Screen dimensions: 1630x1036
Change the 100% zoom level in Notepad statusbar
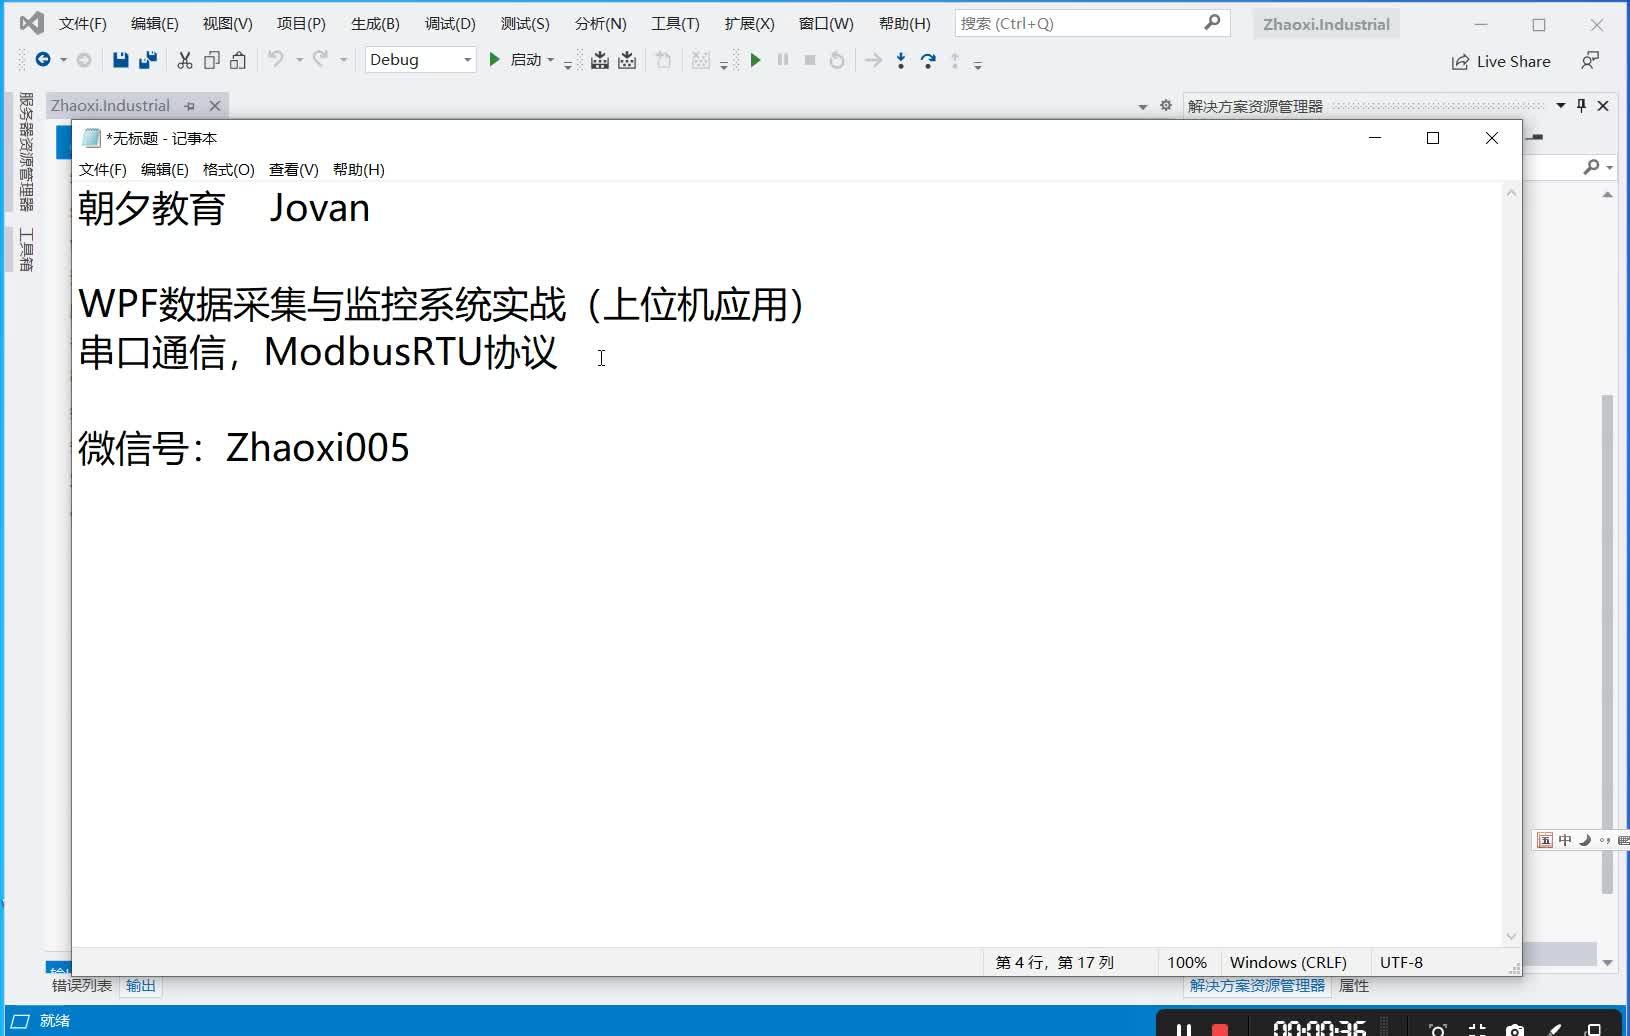(x=1186, y=961)
